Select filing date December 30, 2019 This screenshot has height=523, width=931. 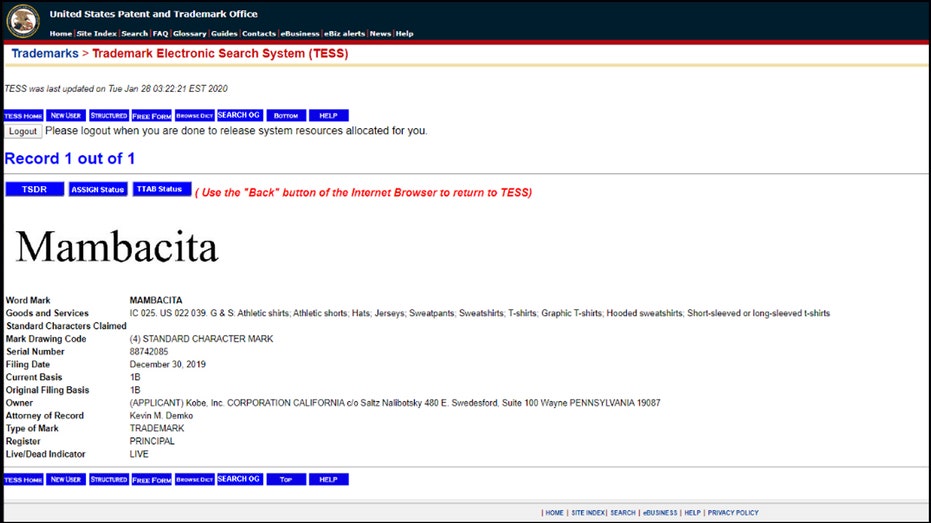(167, 364)
